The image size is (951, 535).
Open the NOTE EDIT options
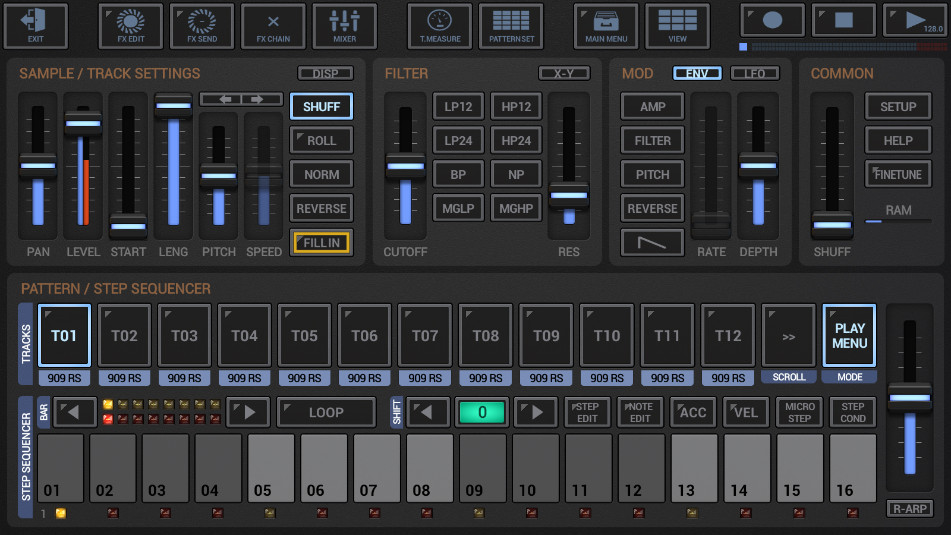640,412
